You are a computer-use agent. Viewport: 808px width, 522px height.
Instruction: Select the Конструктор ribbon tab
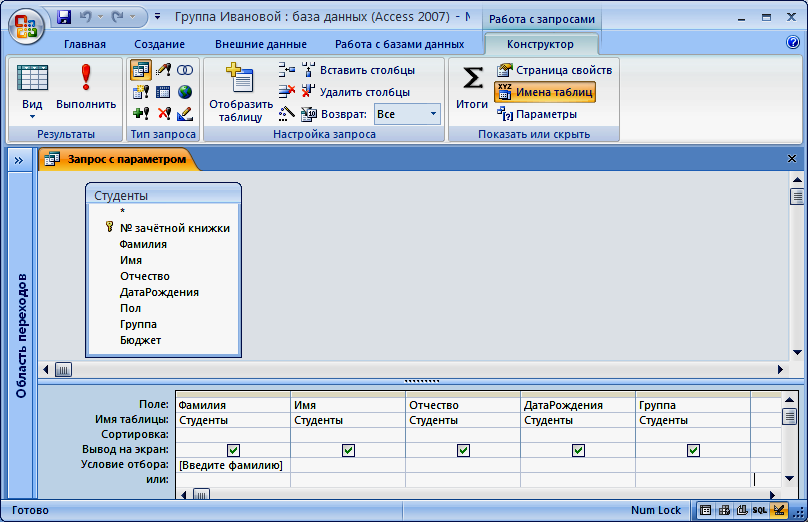540,44
